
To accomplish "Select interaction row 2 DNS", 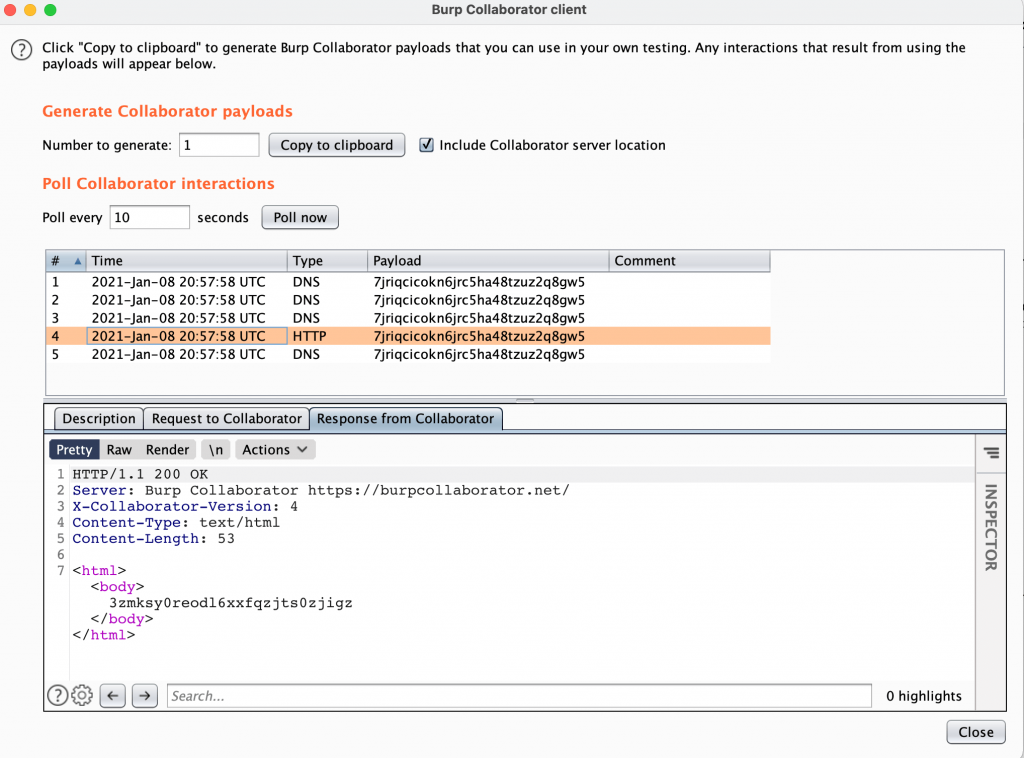I will pyautogui.click(x=408, y=300).
